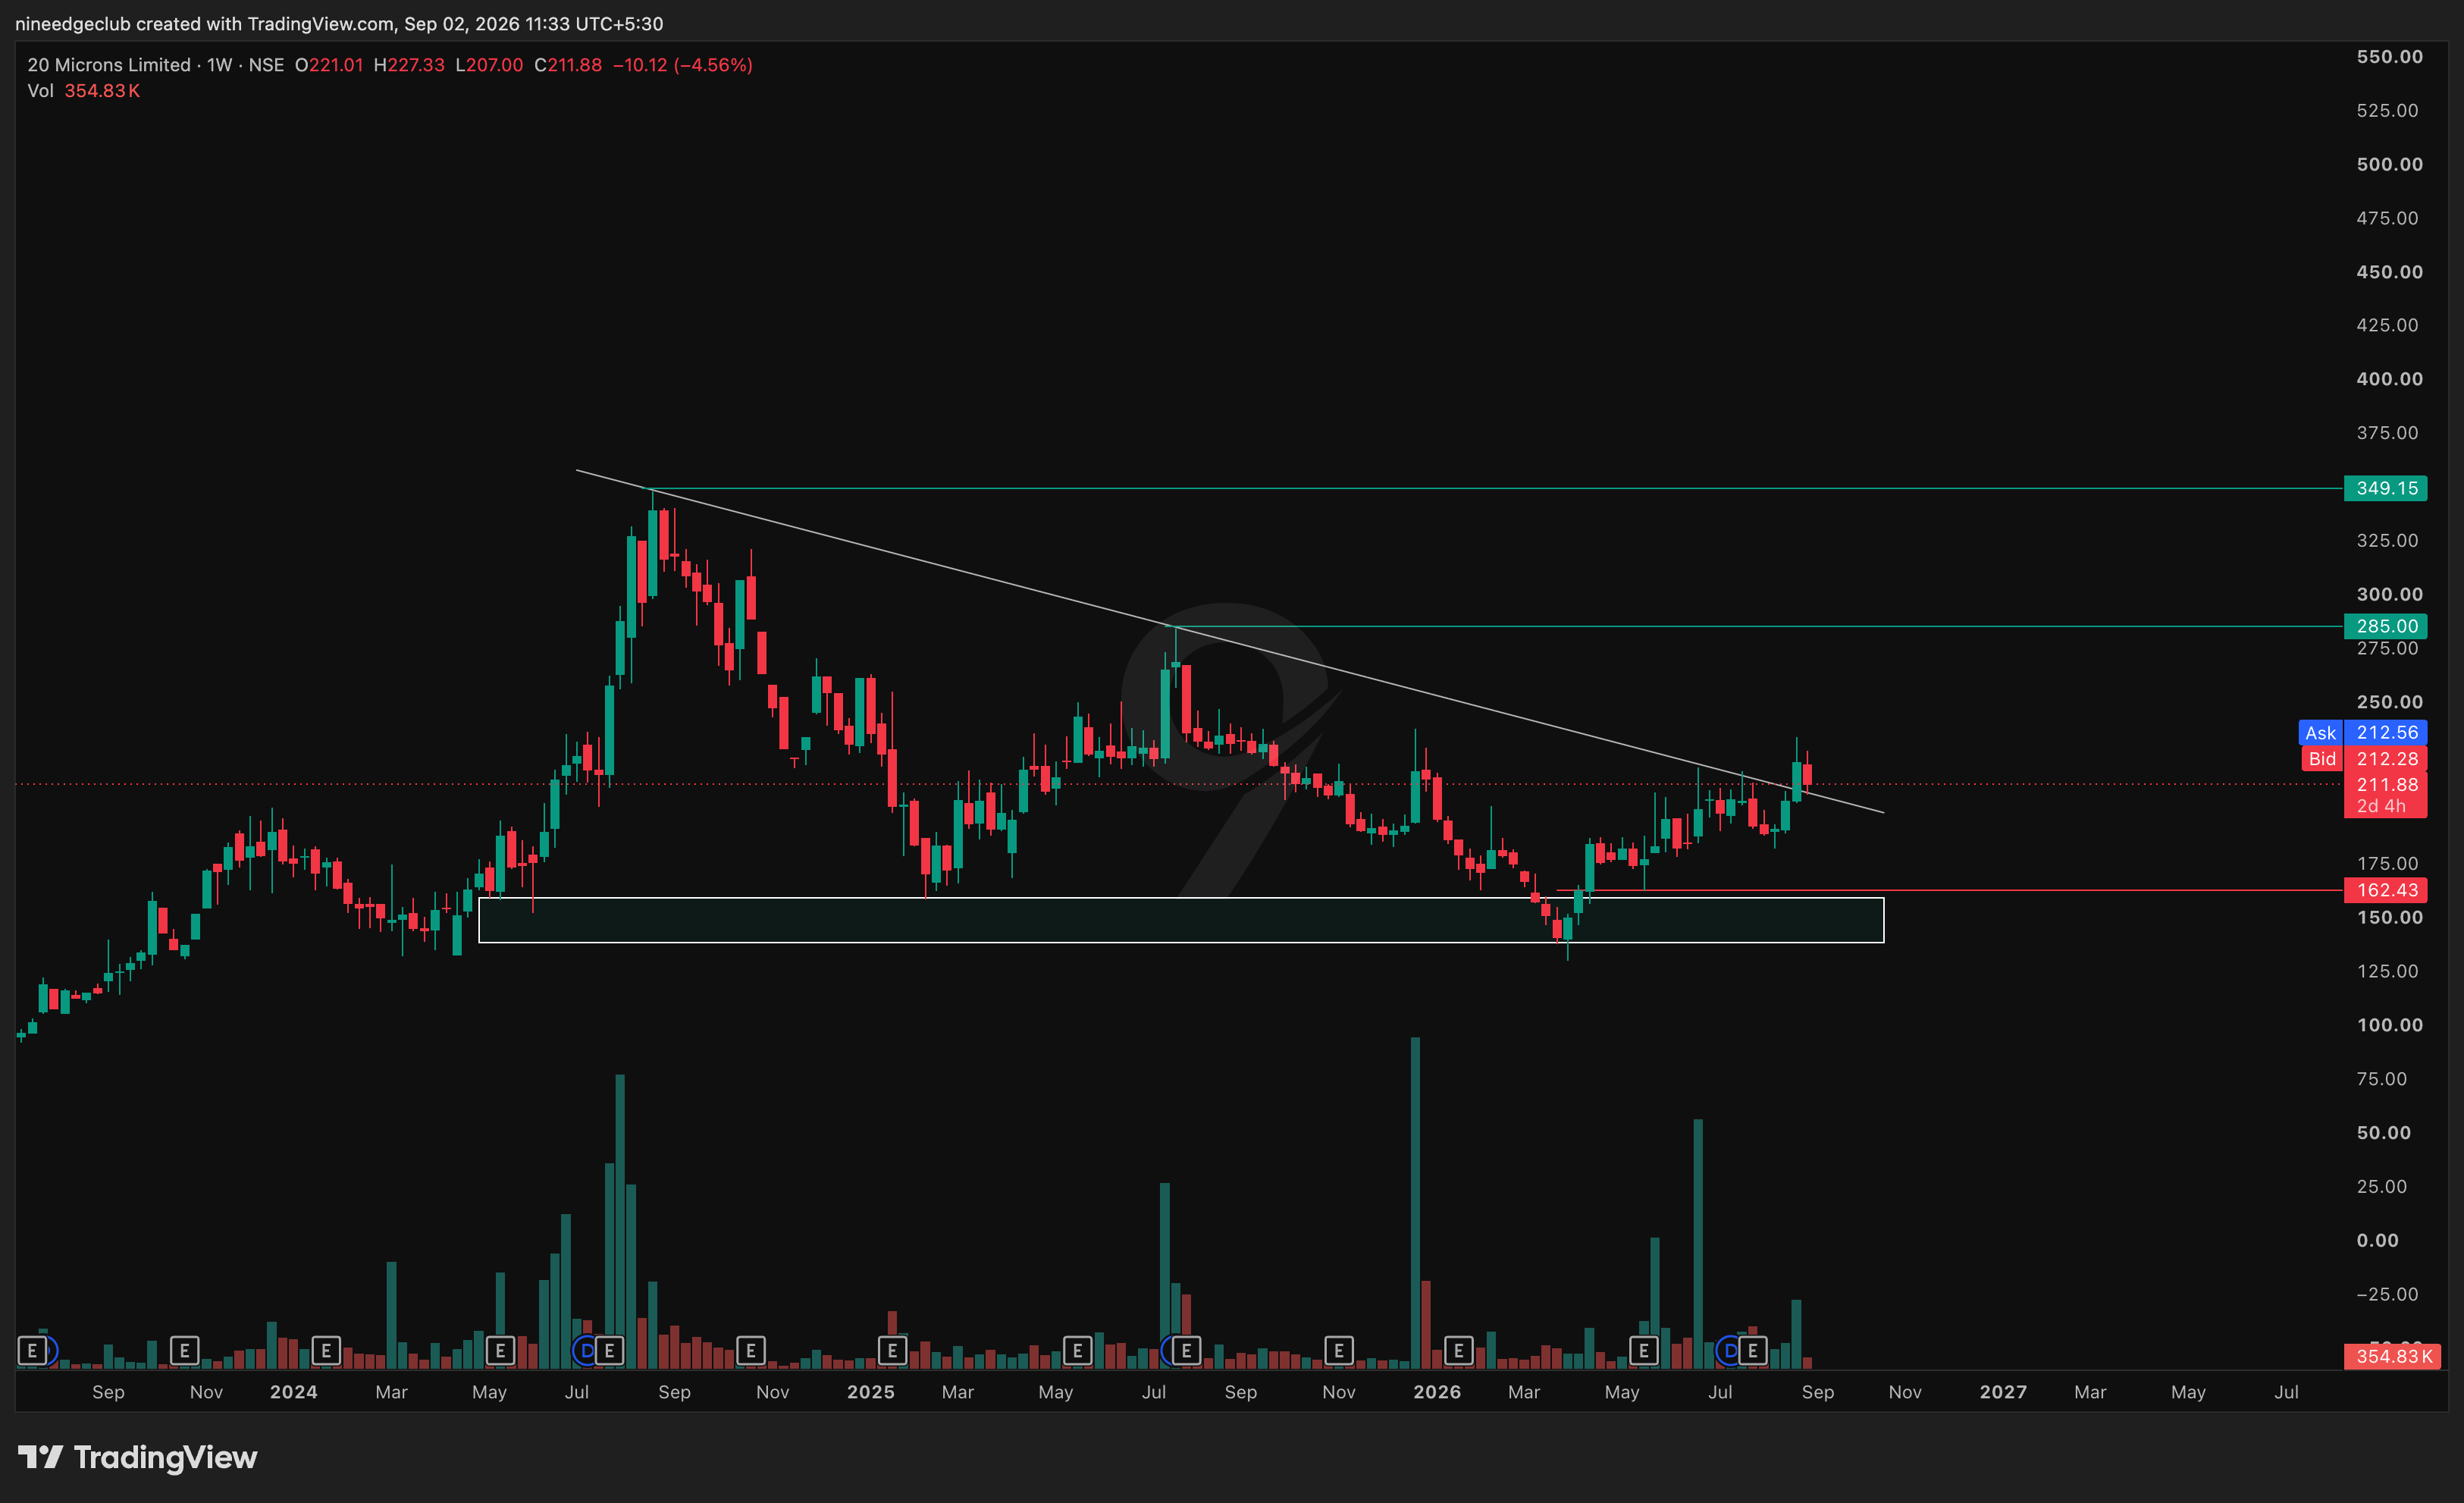Click the TradingView logo
2464x1503 pixels.
(x=138, y=1457)
